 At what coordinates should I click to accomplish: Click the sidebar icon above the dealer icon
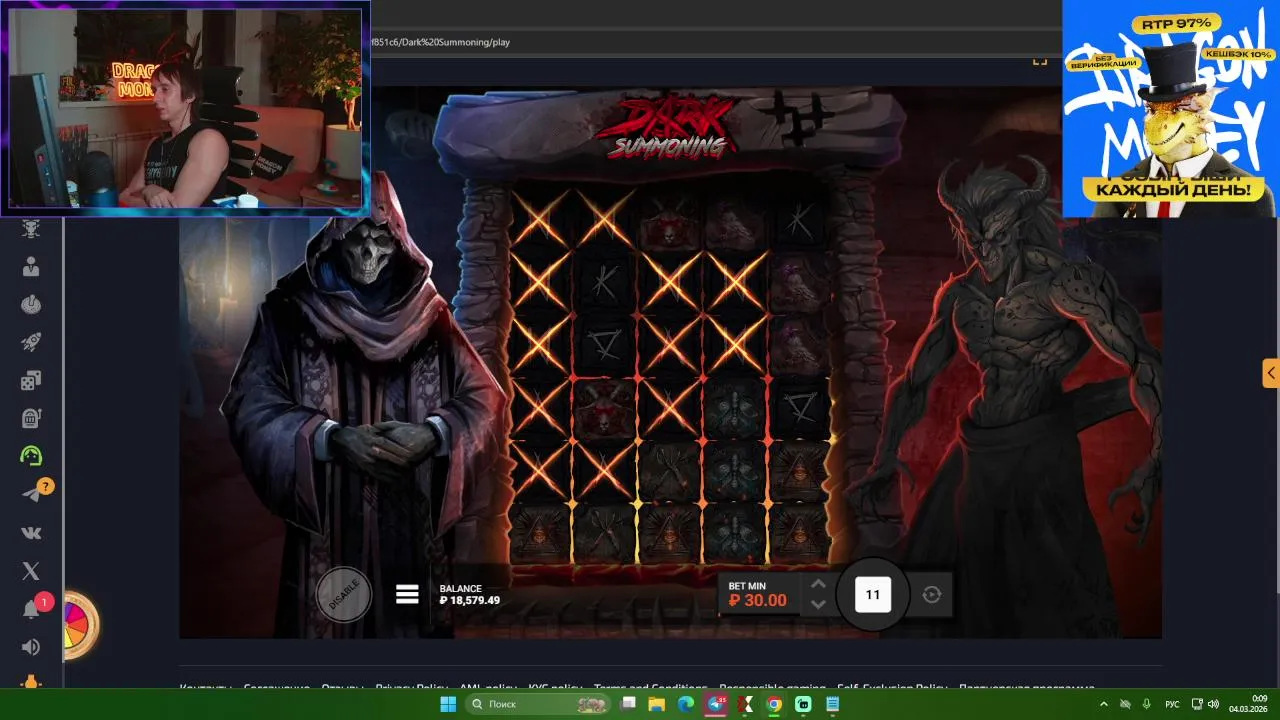pos(31,229)
